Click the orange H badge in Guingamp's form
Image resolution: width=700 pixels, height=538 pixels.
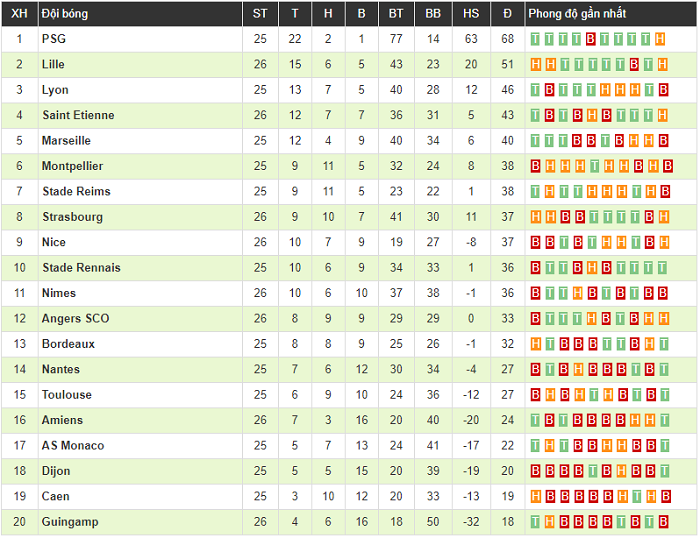[549, 522]
